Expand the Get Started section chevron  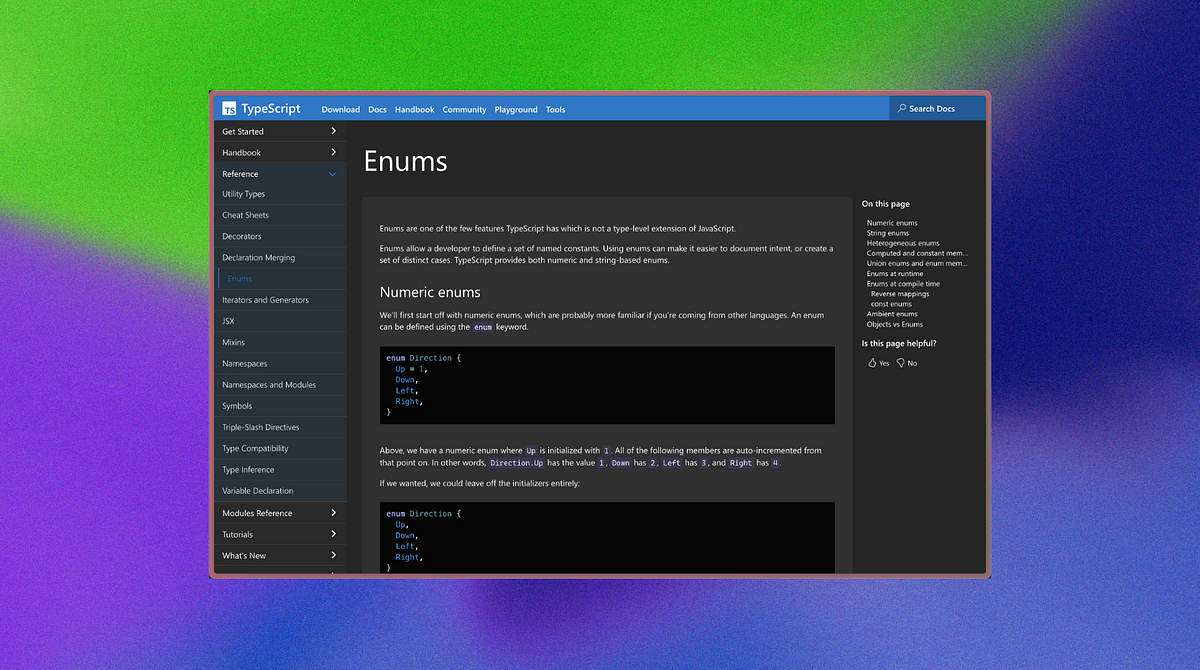[x=333, y=131]
